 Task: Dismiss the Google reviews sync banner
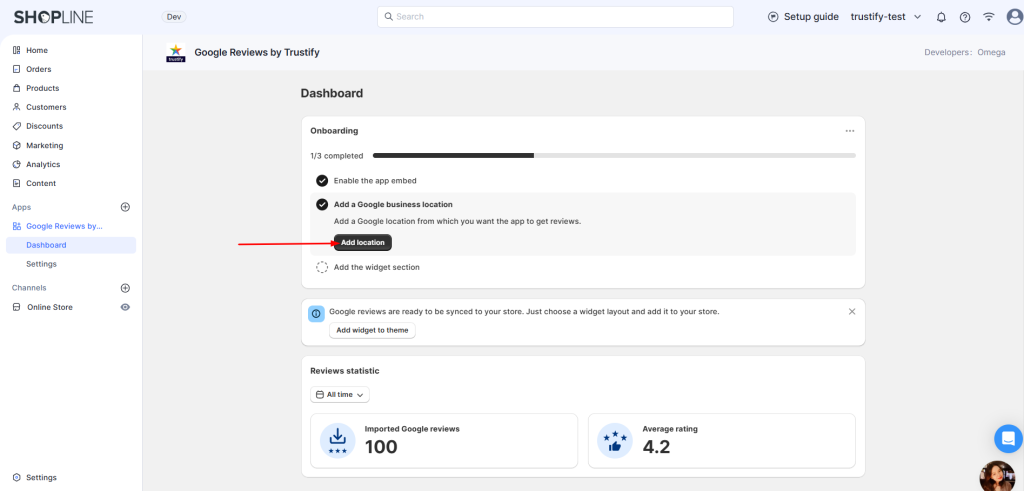[x=852, y=311]
